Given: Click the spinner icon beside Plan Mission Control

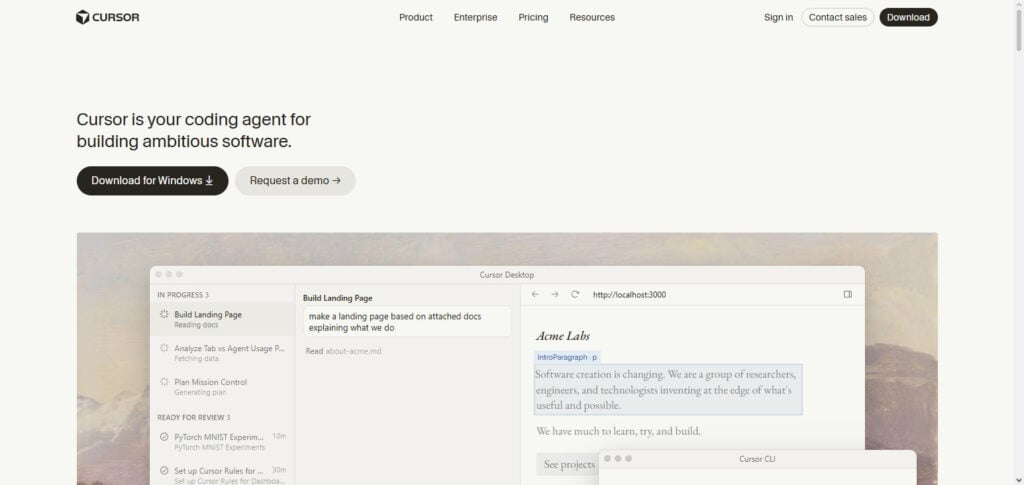Looking at the screenshot, I should tap(164, 382).
